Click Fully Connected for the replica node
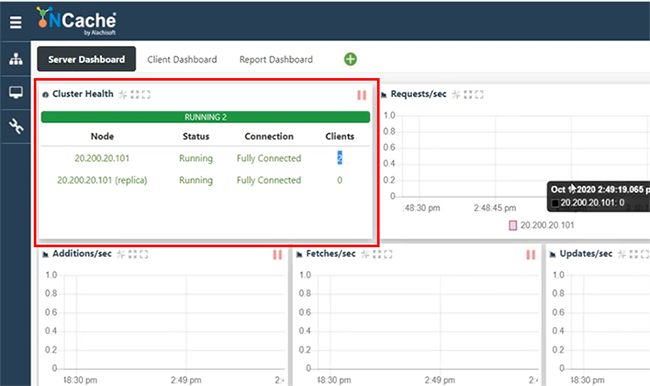The width and height of the screenshot is (650, 386). [269, 180]
